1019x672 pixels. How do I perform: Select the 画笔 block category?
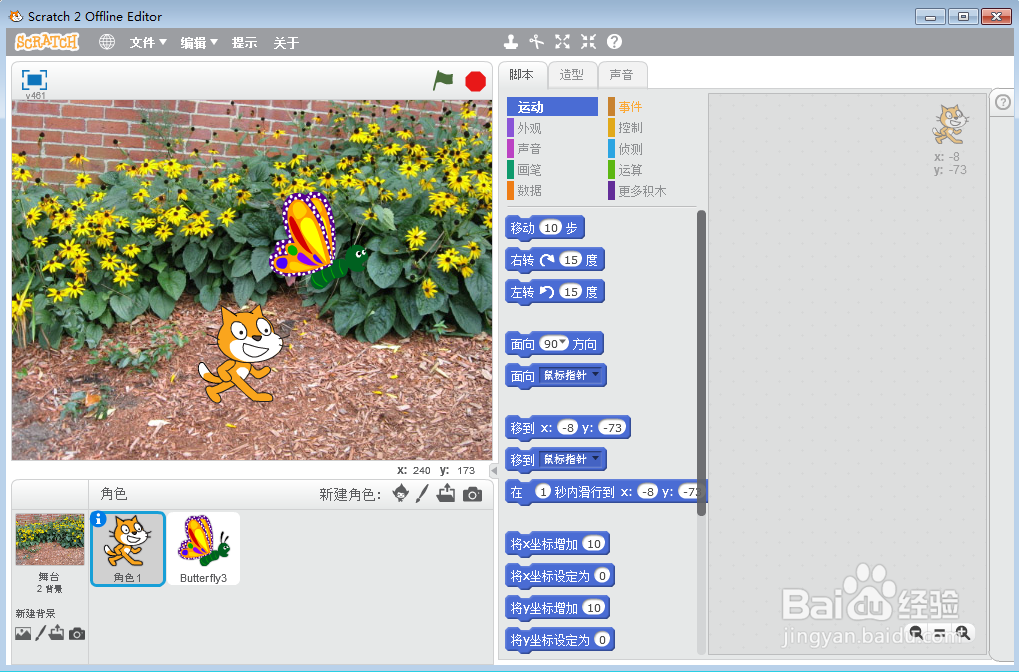[x=552, y=170]
